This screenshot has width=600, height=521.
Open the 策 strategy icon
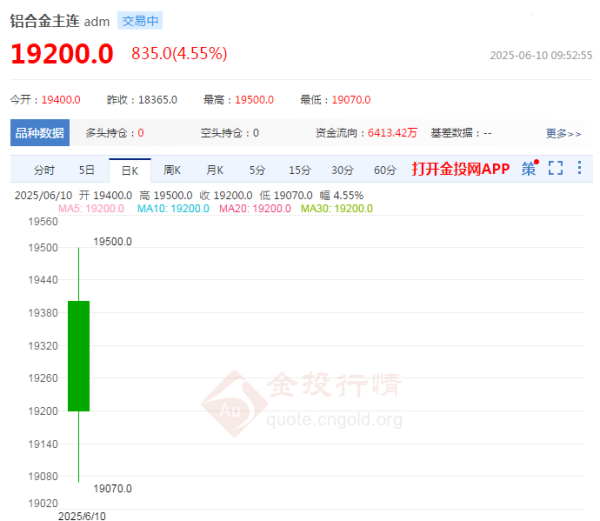click(530, 168)
